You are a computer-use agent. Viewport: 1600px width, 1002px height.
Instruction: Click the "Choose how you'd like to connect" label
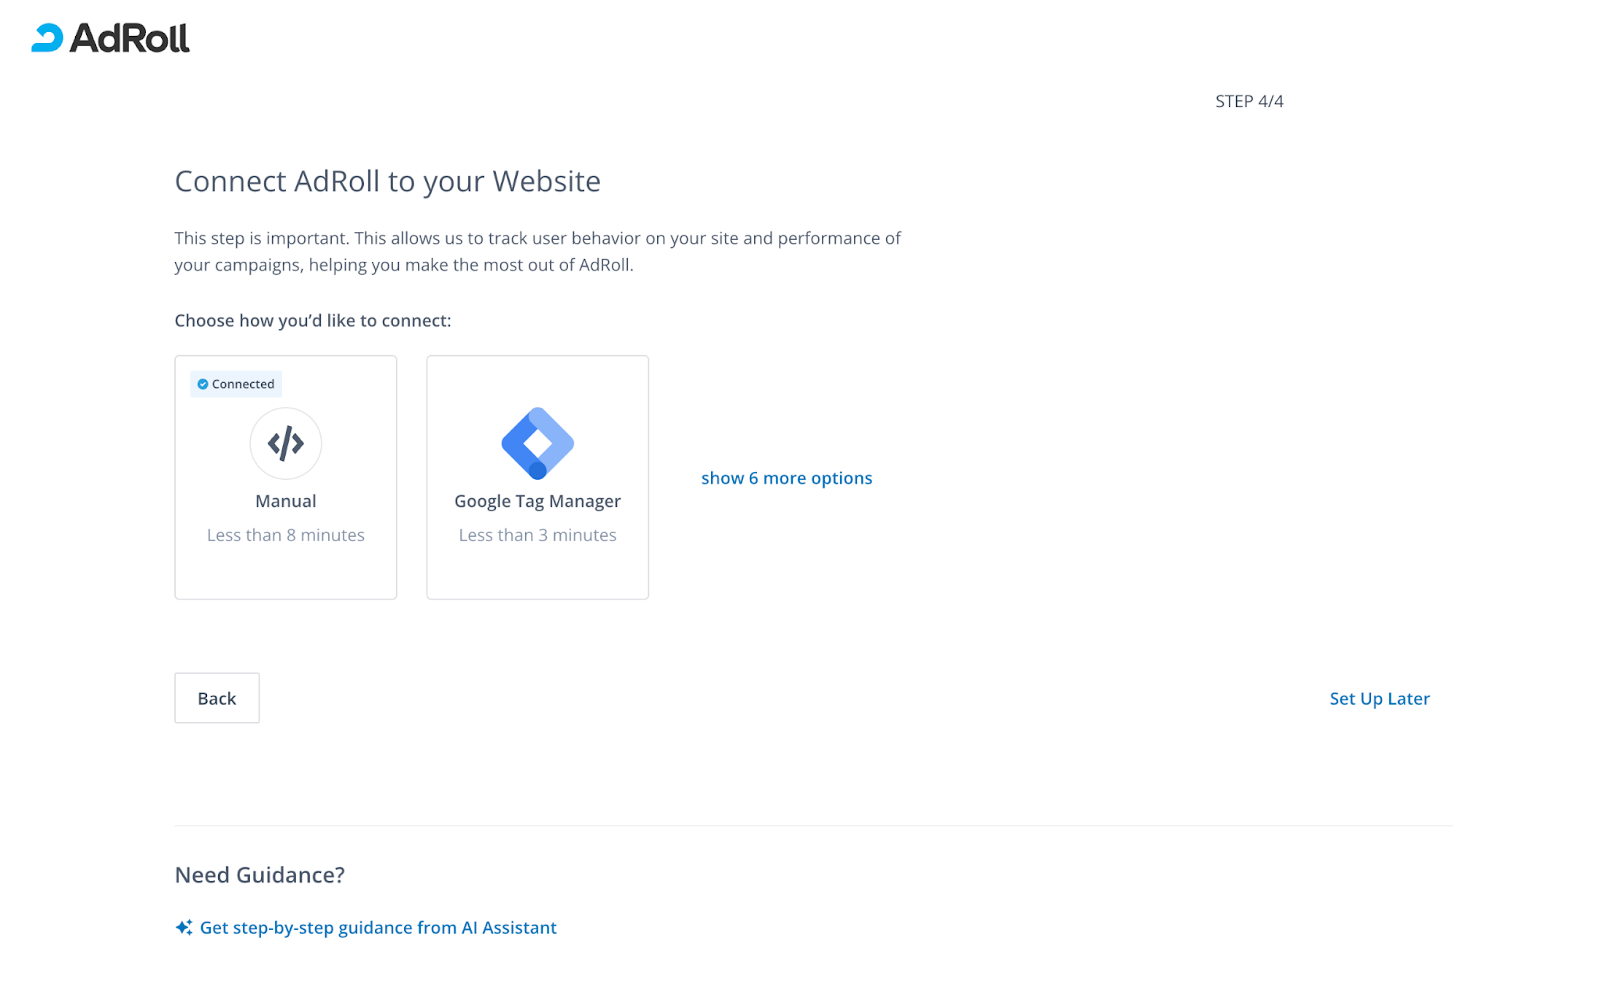click(x=313, y=321)
